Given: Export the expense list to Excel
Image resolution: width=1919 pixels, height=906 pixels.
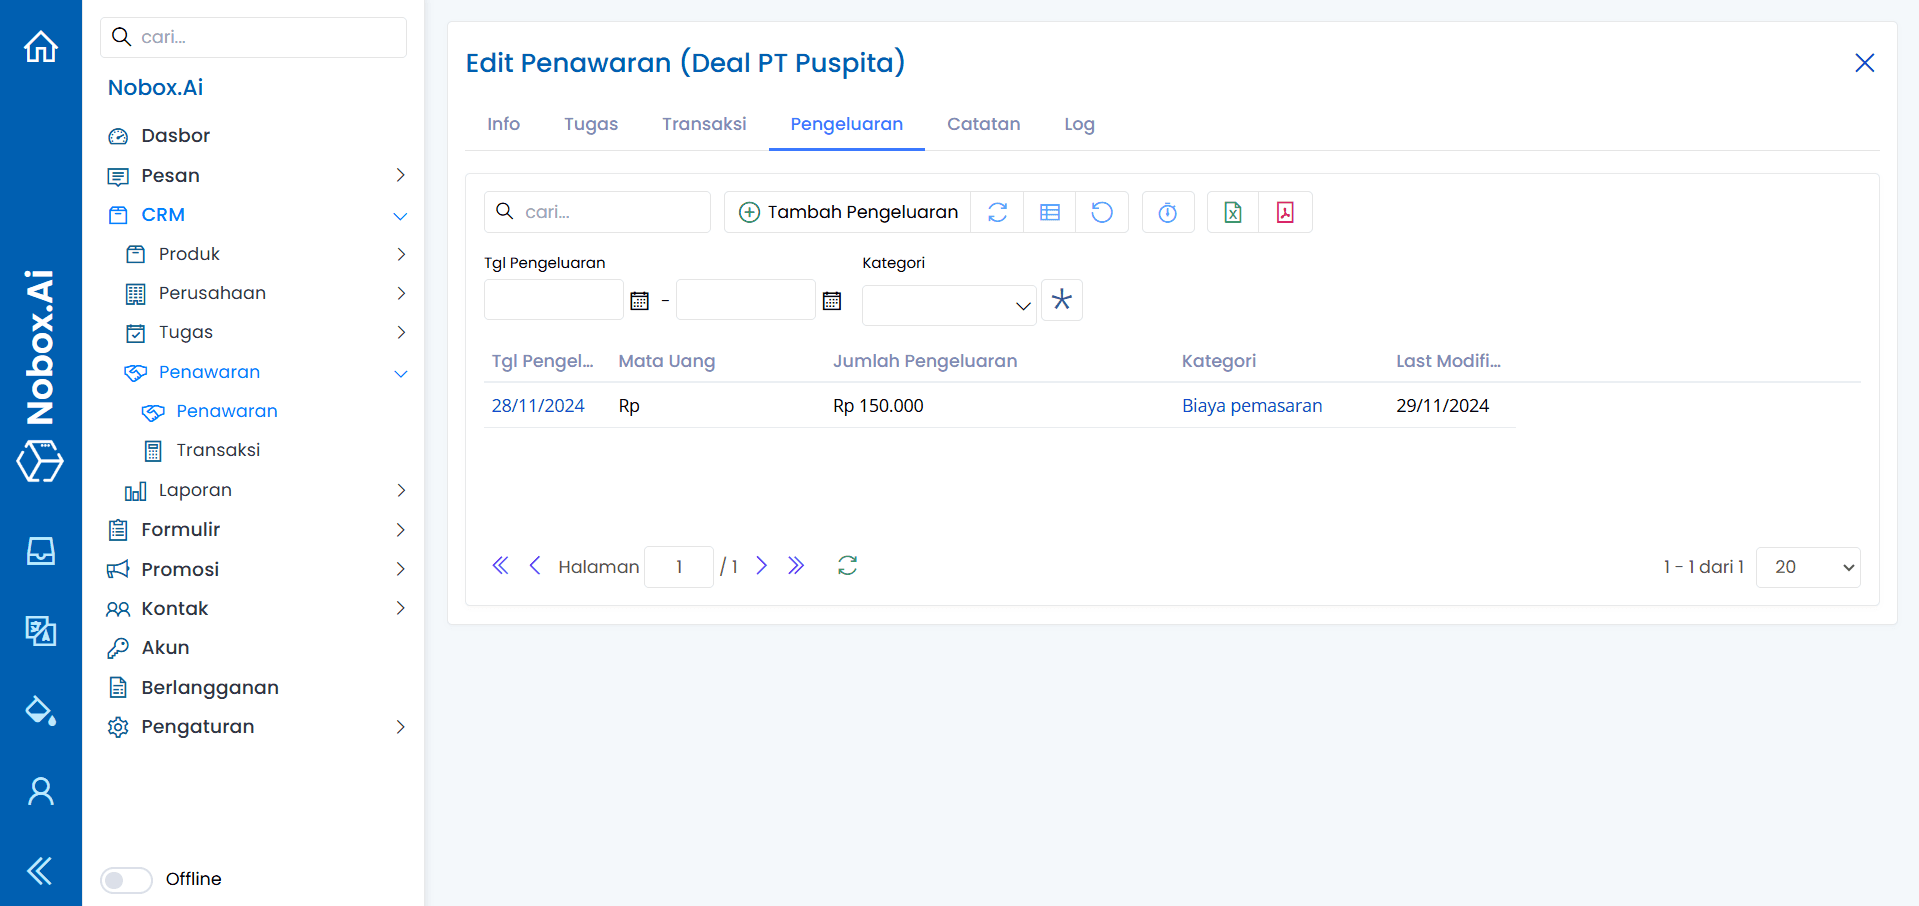Looking at the screenshot, I should tap(1232, 212).
